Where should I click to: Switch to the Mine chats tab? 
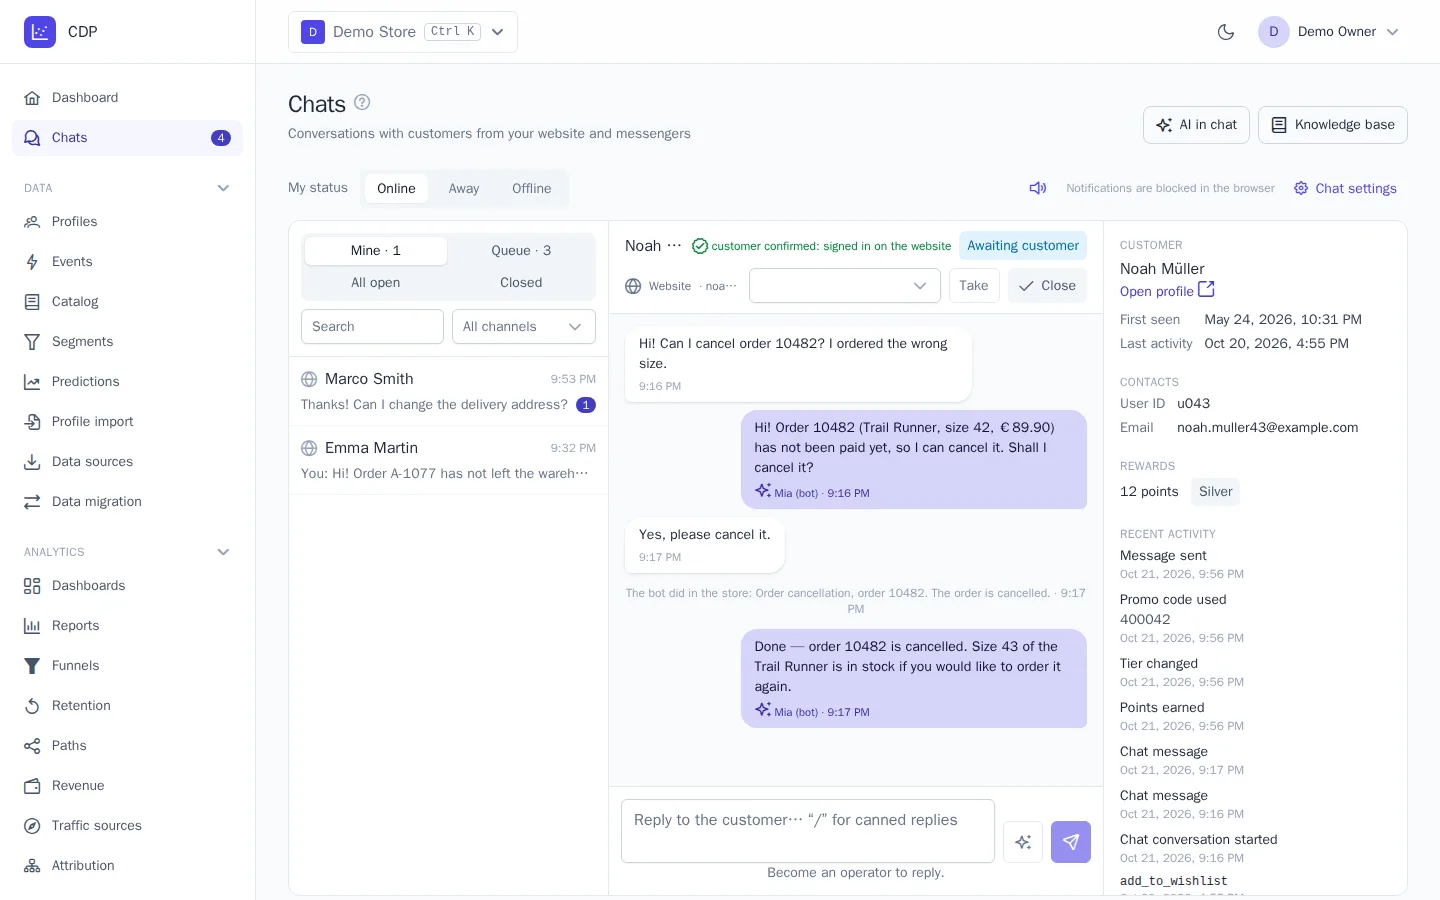pos(376,251)
